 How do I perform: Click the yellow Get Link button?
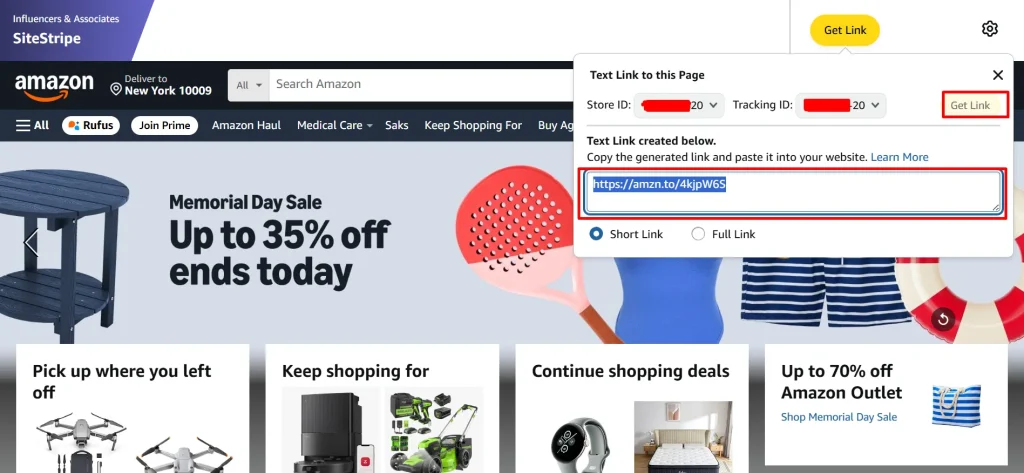click(845, 30)
